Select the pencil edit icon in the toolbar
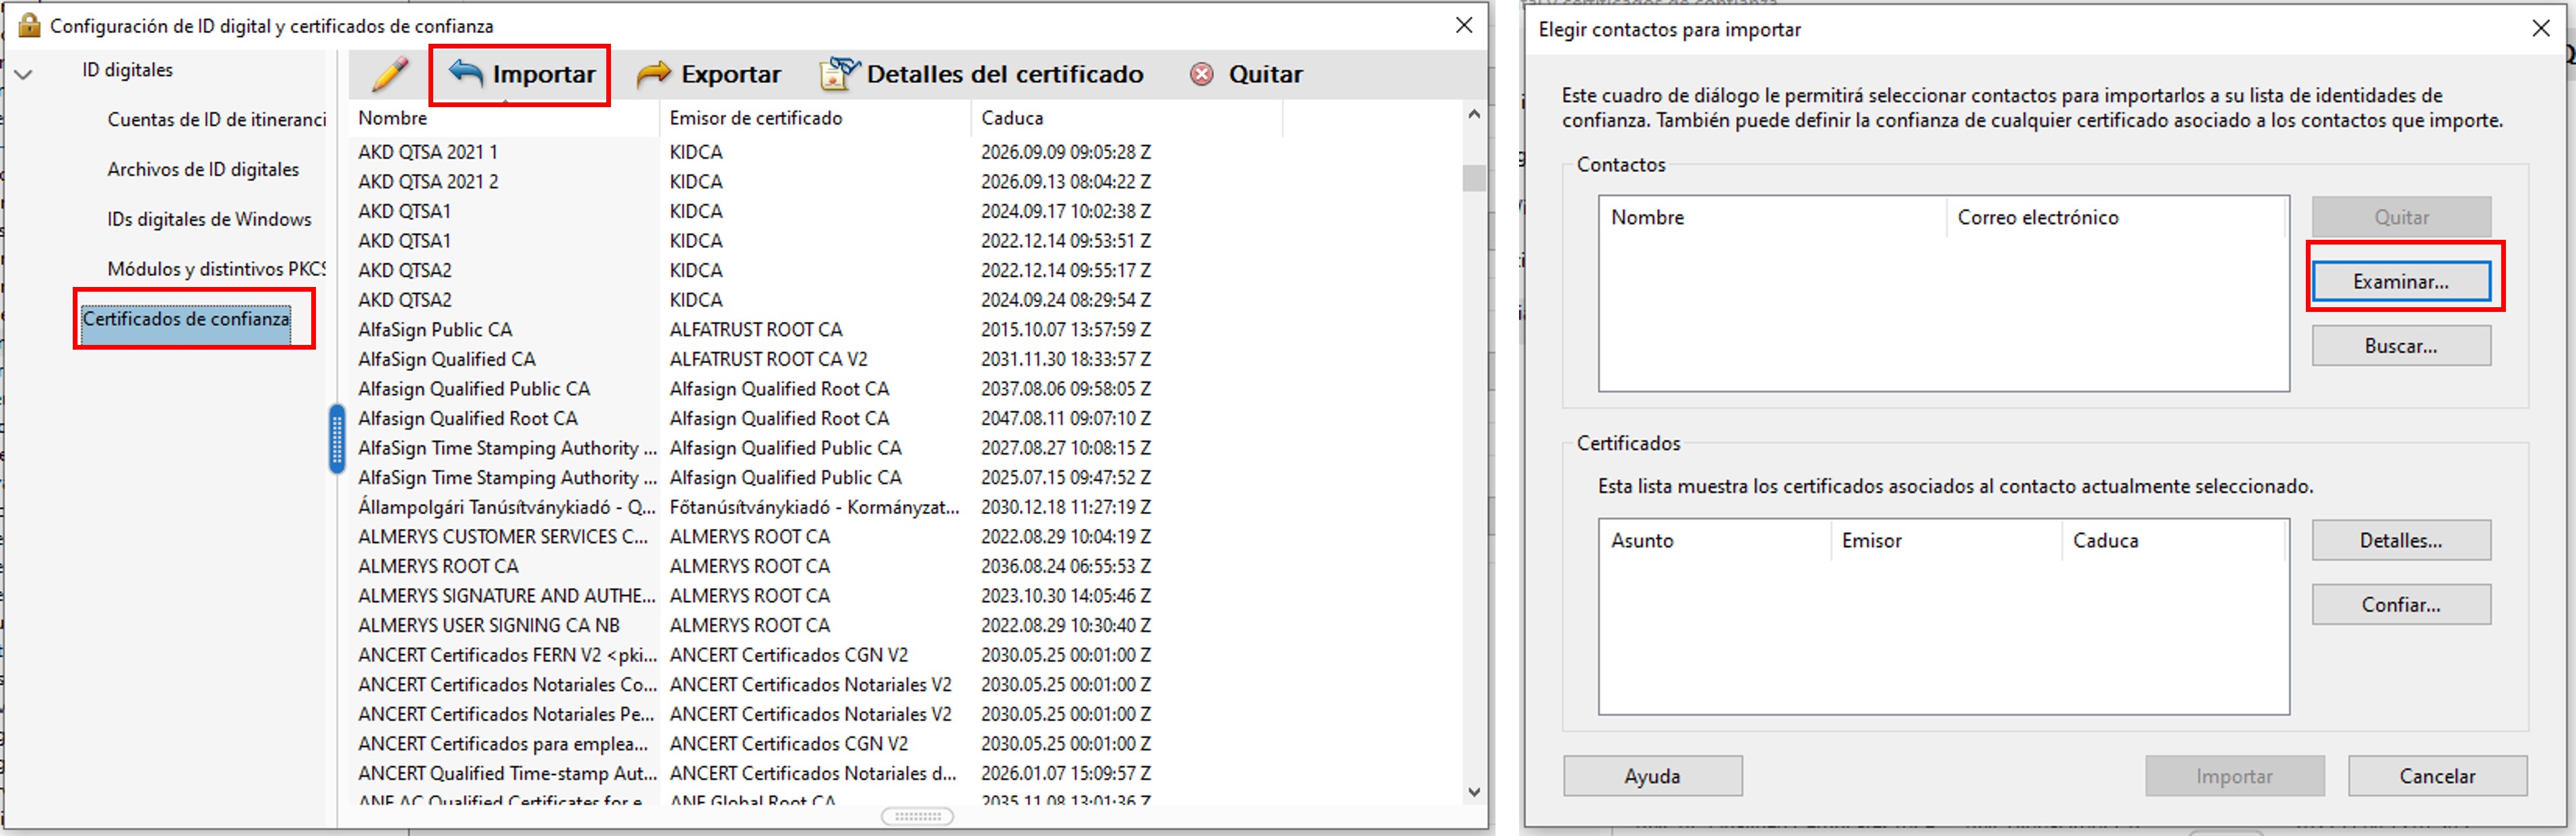 pyautogui.click(x=389, y=73)
